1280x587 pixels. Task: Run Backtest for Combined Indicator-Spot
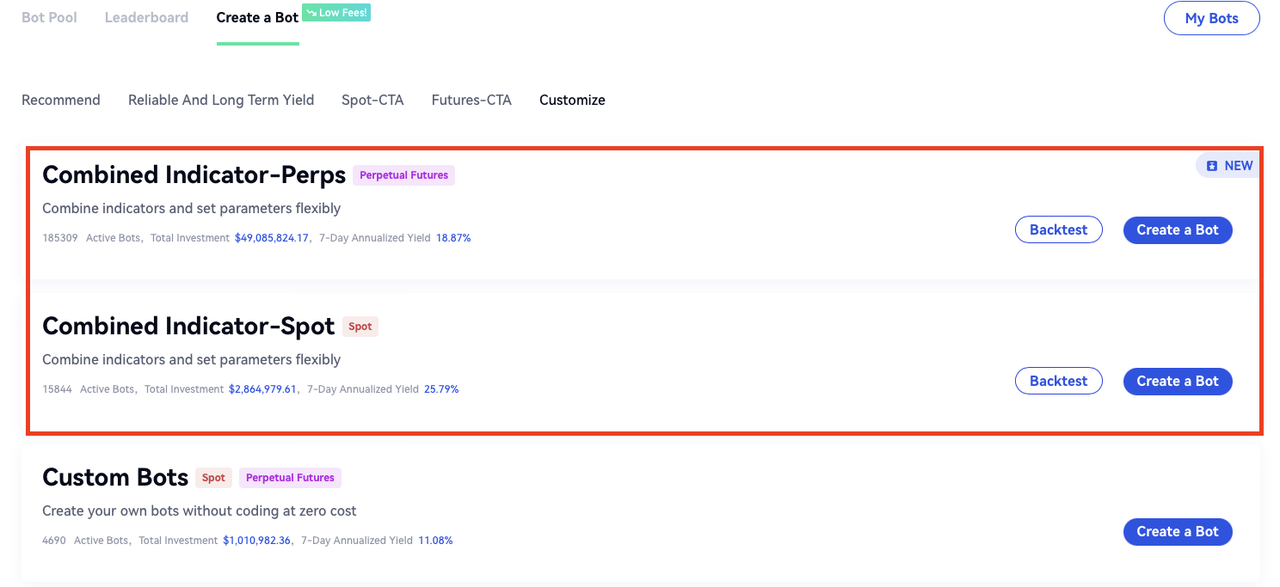pos(1058,381)
